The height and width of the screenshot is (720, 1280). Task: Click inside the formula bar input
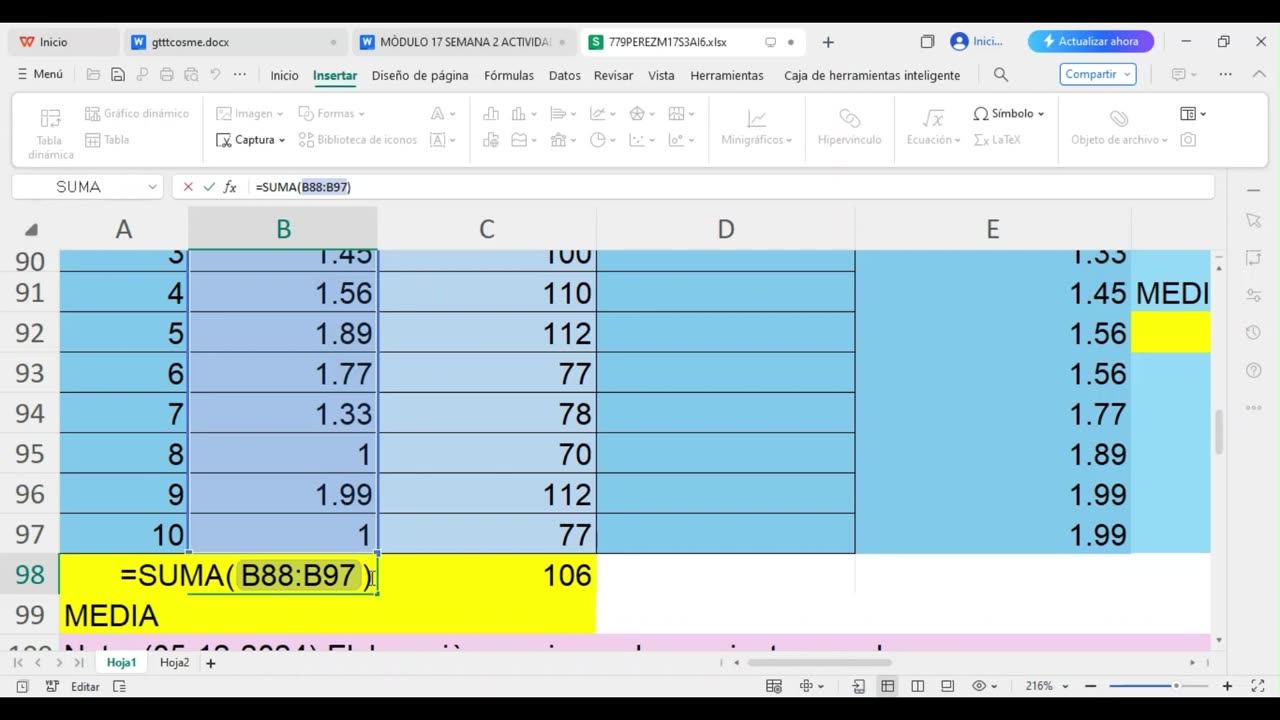coord(730,187)
